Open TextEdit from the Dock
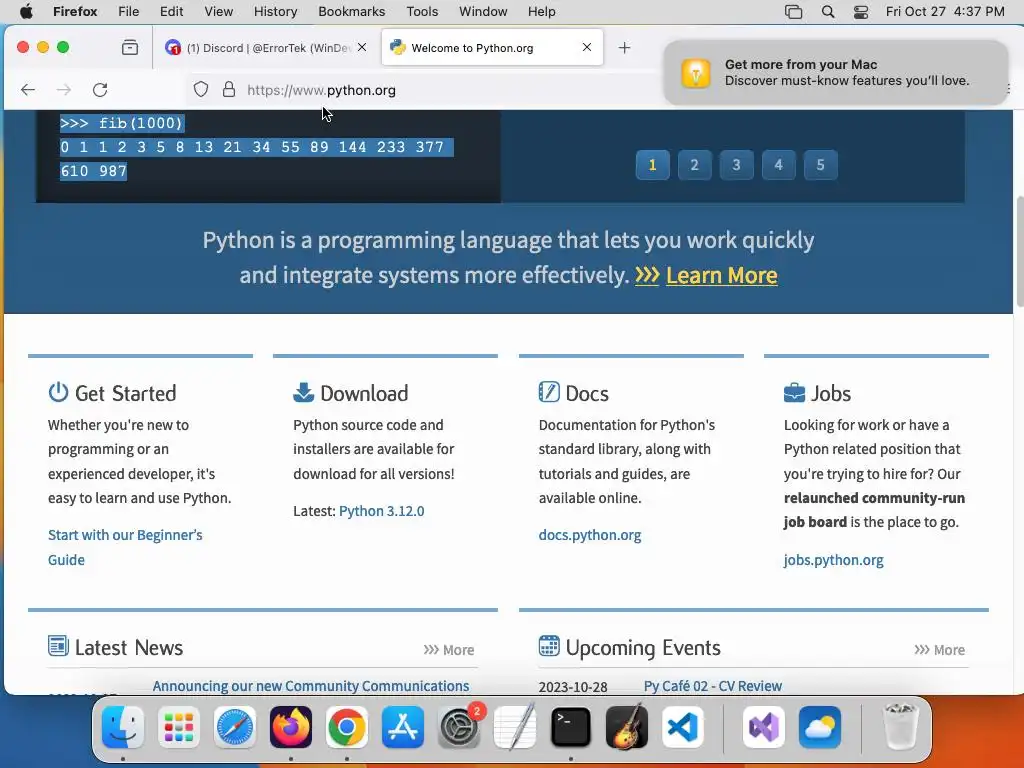The height and width of the screenshot is (768, 1024). pyautogui.click(x=515, y=727)
